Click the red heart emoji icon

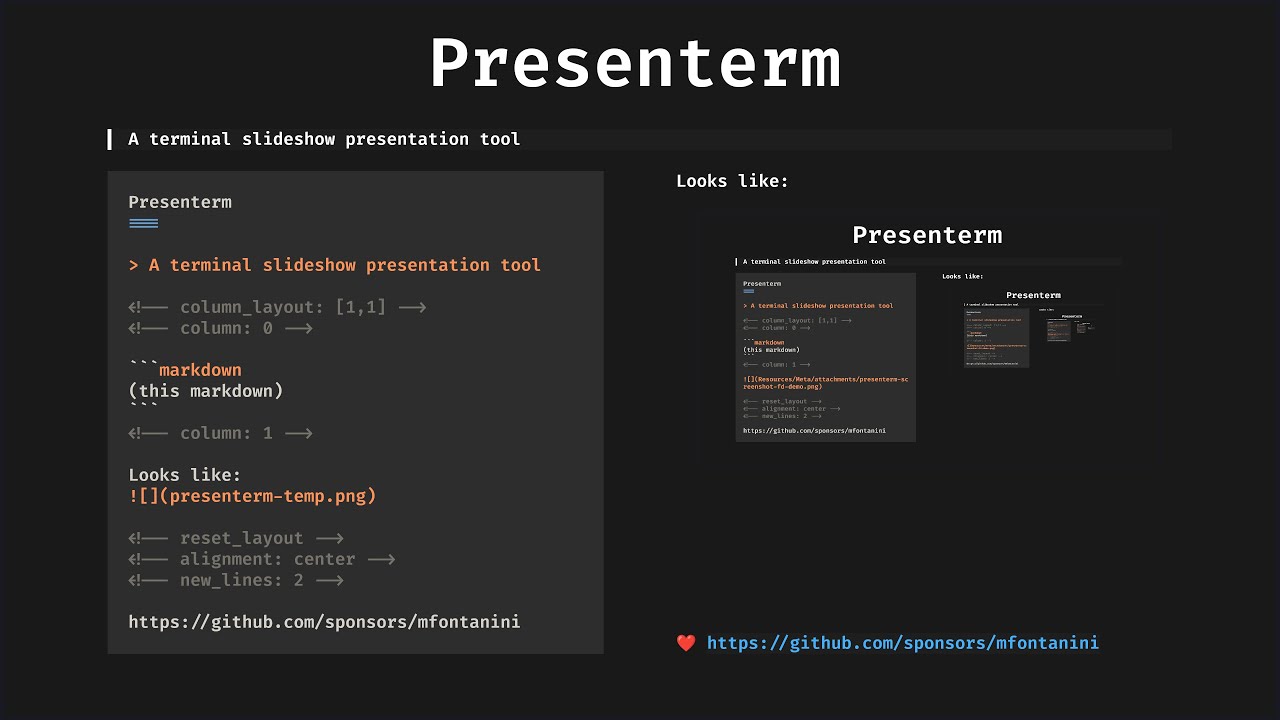(x=686, y=643)
